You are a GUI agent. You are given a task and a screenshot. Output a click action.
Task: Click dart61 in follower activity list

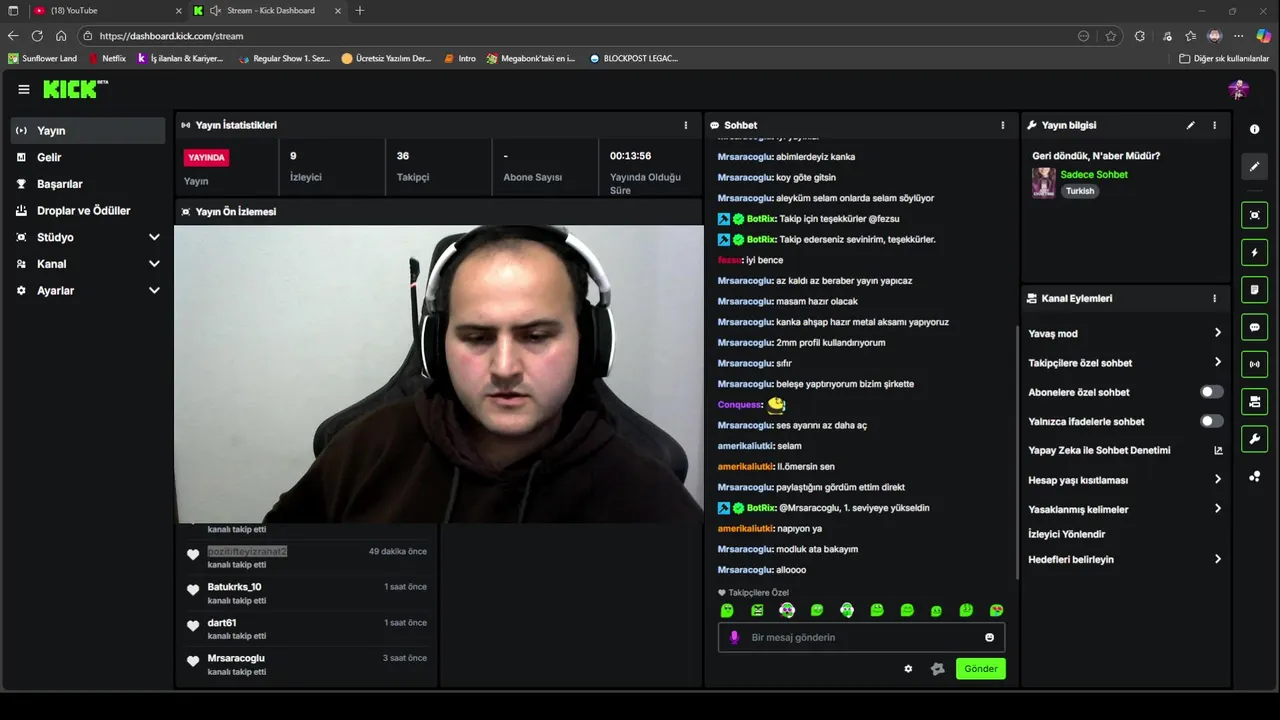(x=221, y=623)
